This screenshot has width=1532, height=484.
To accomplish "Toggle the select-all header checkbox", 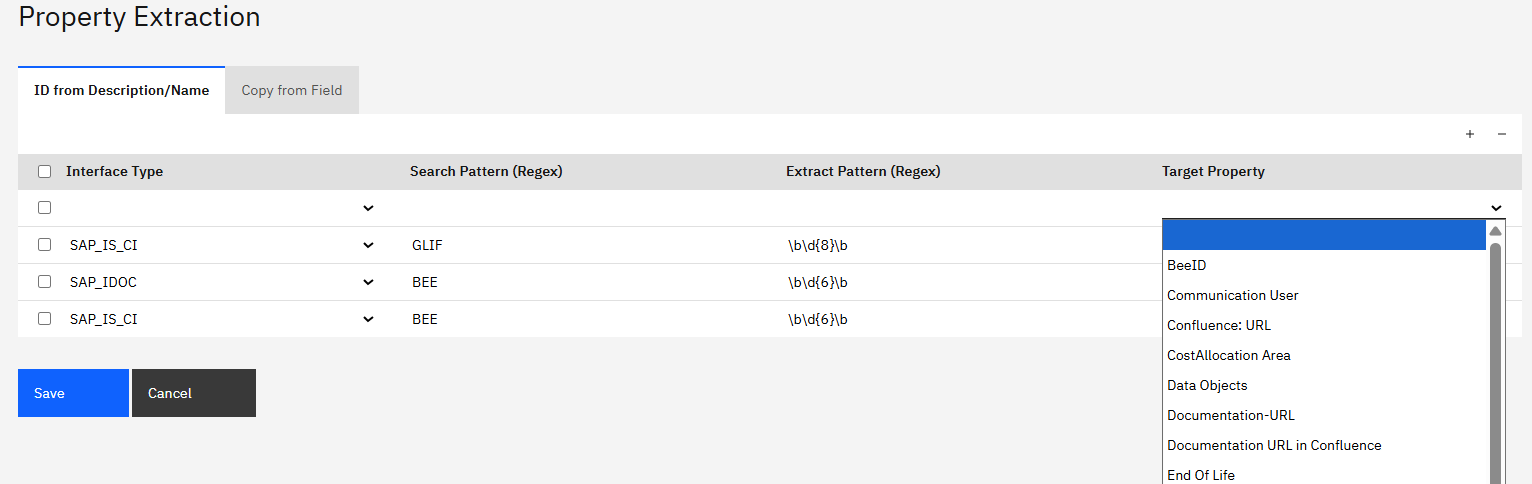I will coord(44,171).
